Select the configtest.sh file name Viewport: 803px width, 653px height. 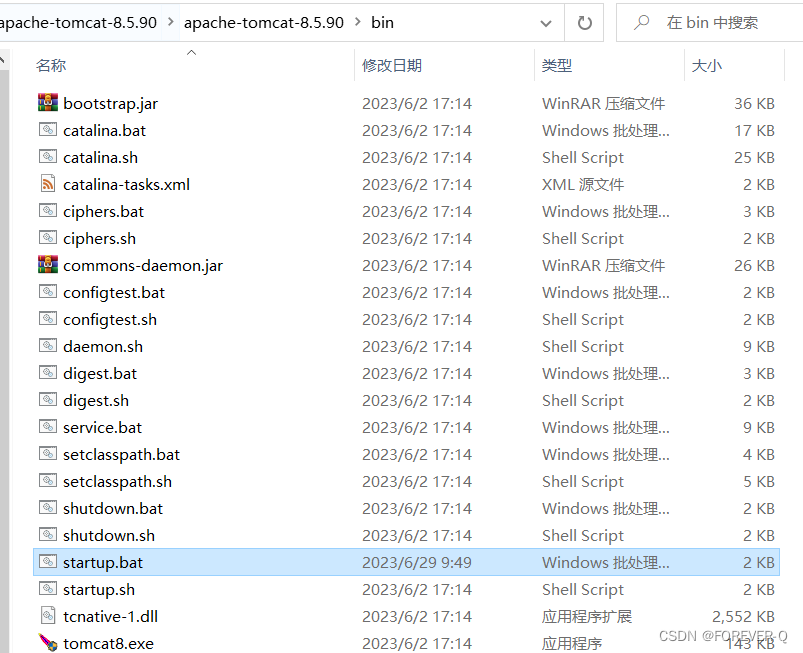point(110,320)
